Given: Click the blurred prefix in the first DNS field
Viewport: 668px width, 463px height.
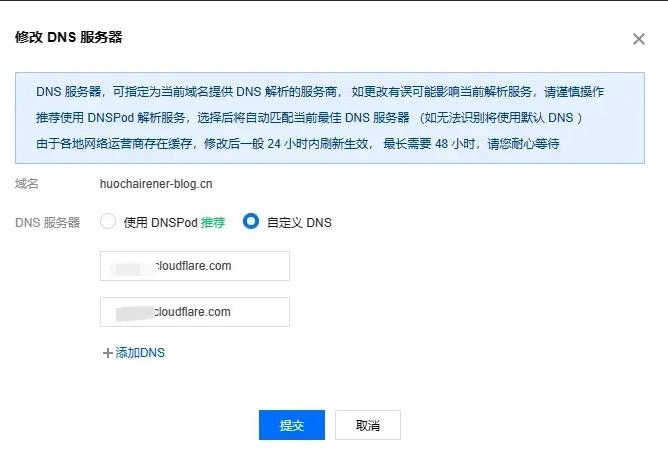Looking at the screenshot, I should click(133, 266).
